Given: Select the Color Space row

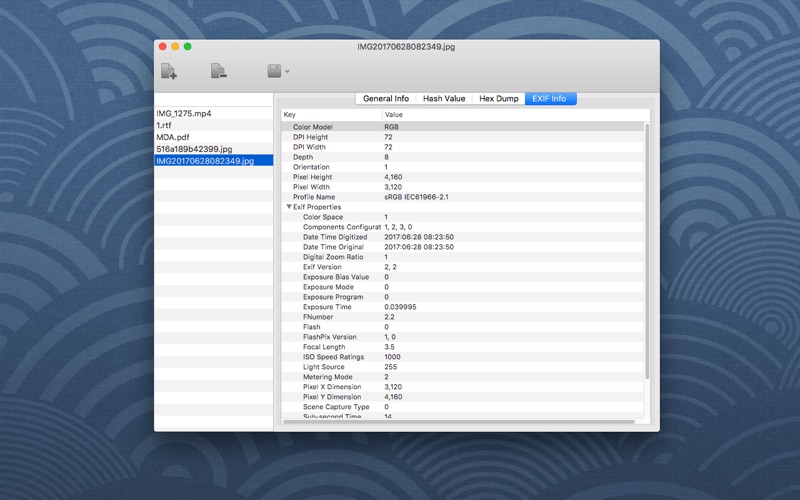Looking at the screenshot, I should [462, 217].
